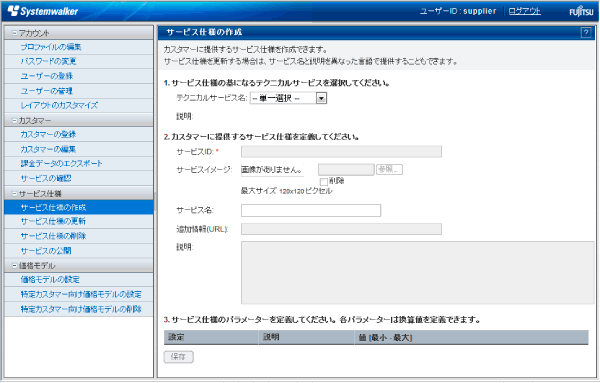600x383 pixels.
Task: Click the service image file path field
Action: [346, 169]
